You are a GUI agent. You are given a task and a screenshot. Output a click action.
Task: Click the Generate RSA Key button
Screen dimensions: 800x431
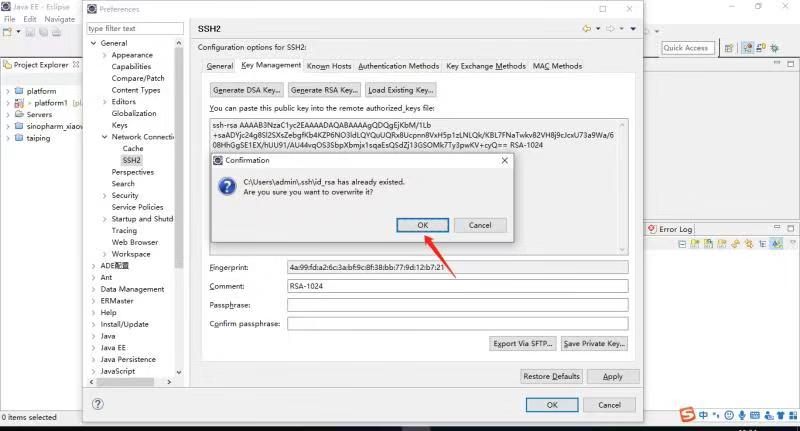pyautogui.click(x=324, y=90)
